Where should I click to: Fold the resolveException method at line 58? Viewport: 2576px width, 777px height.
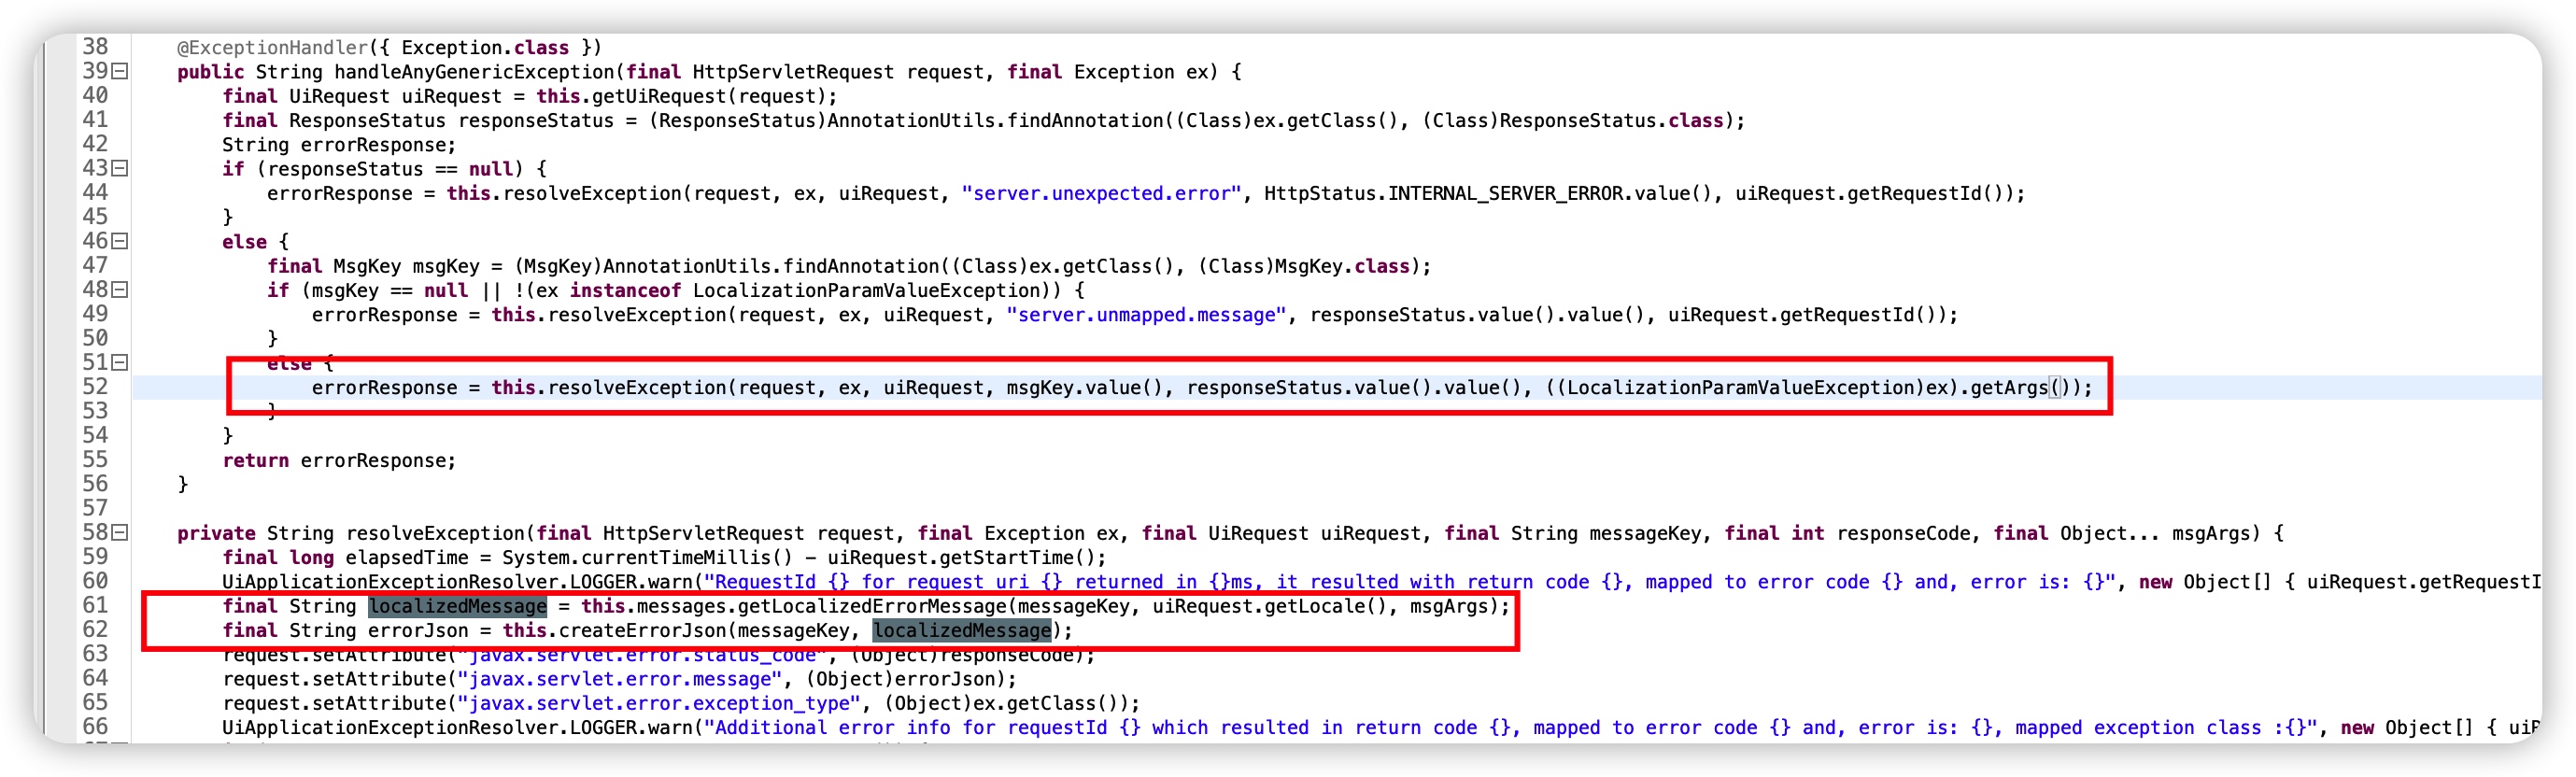[120, 533]
